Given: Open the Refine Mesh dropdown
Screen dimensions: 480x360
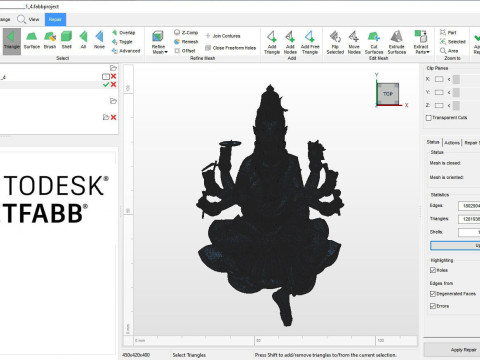Looking at the screenshot, I should pyautogui.click(x=159, y=42).
